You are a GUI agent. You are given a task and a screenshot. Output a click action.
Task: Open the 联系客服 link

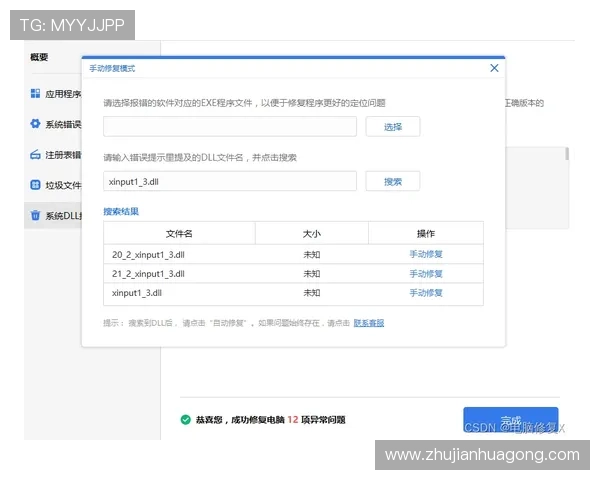[x=369, y=323]
